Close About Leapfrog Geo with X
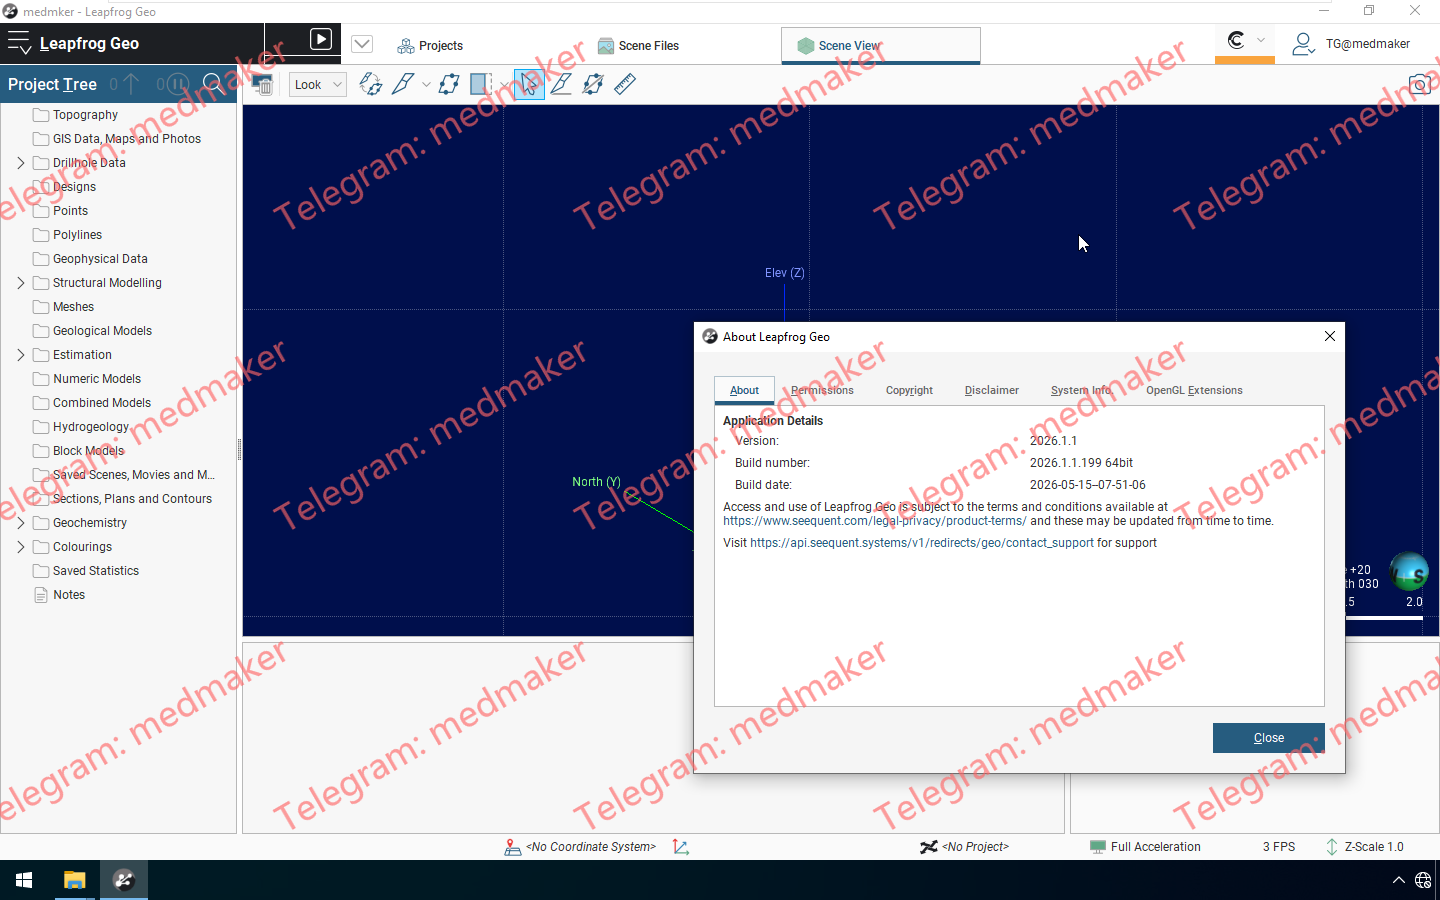The width and height of the screenshot is (1440, 900). 1330,336
